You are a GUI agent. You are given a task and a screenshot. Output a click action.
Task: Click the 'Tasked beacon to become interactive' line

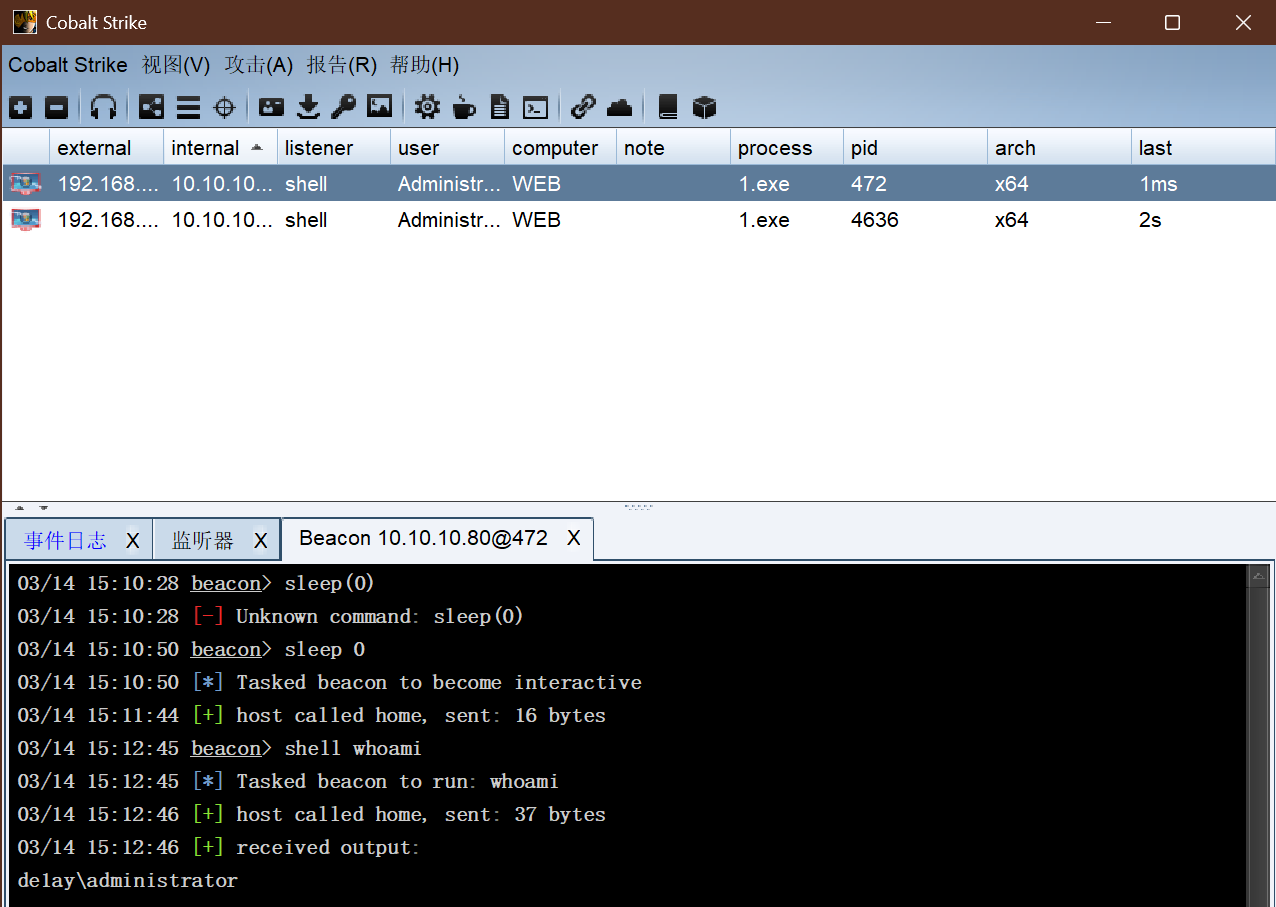click(329, 682)
